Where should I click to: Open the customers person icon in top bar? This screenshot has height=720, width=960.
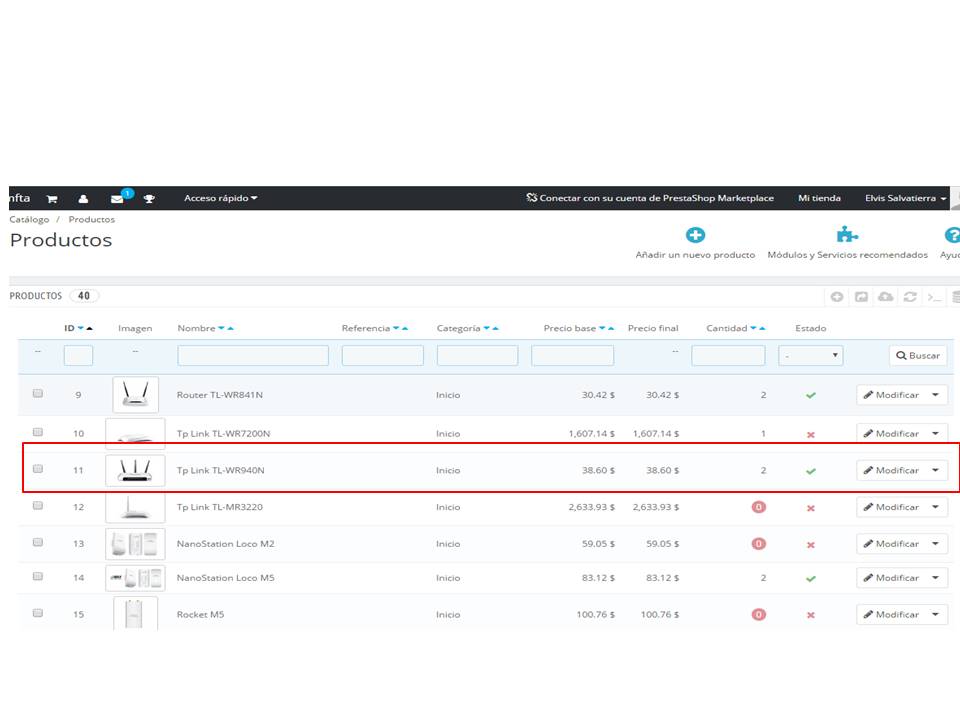pyautogui.click(x=83, y=199)
